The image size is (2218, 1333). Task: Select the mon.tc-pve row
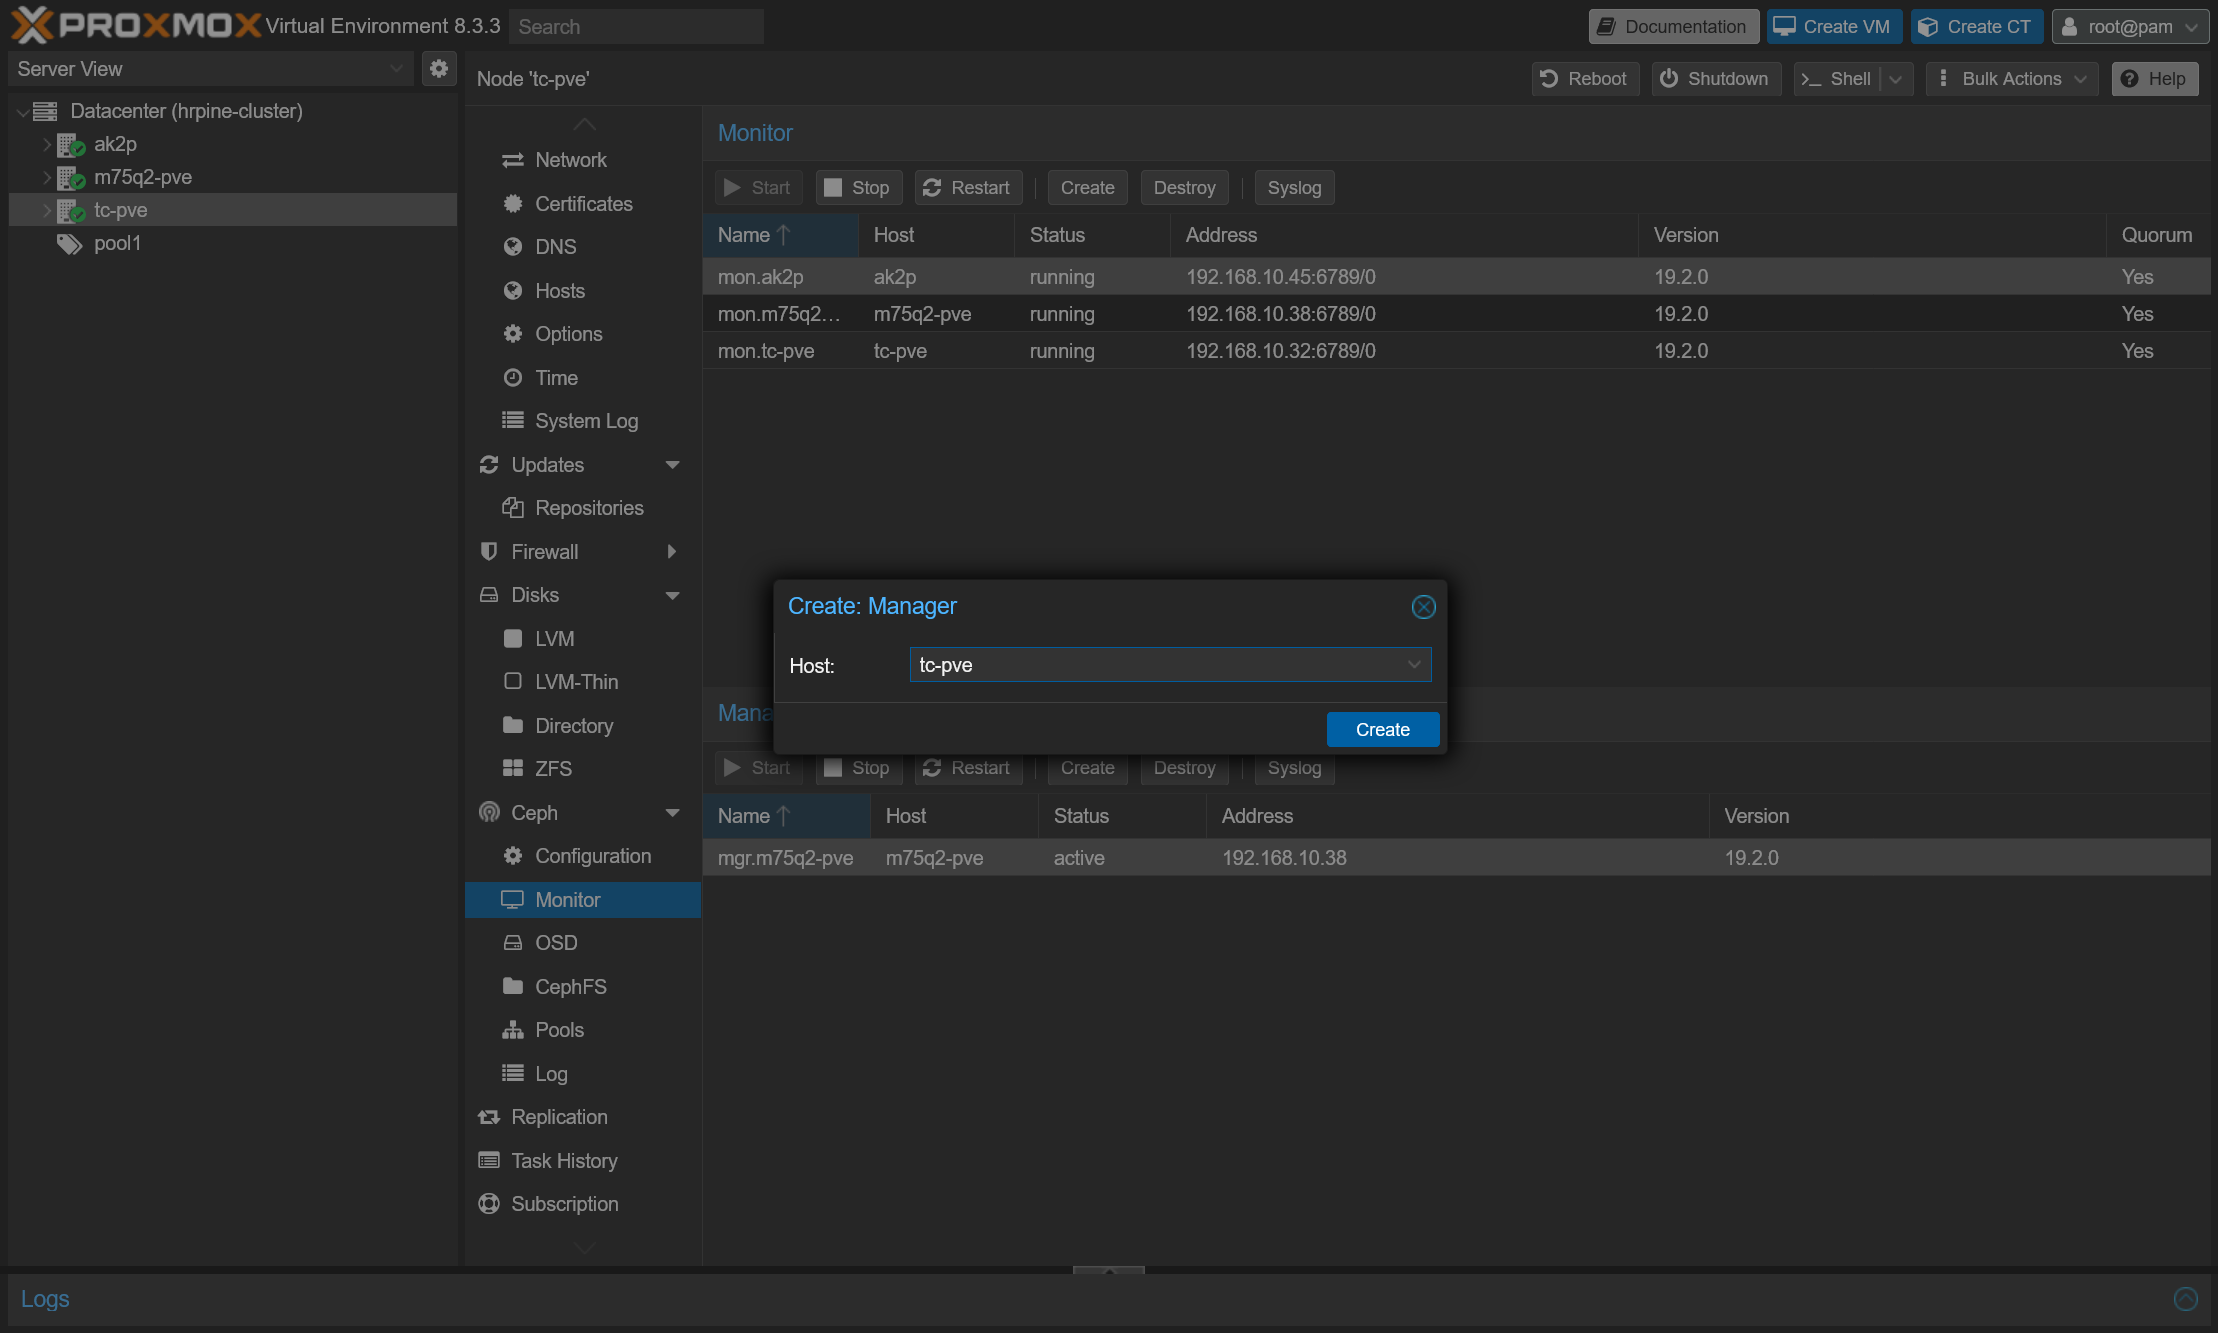[x=1456, y=351]
